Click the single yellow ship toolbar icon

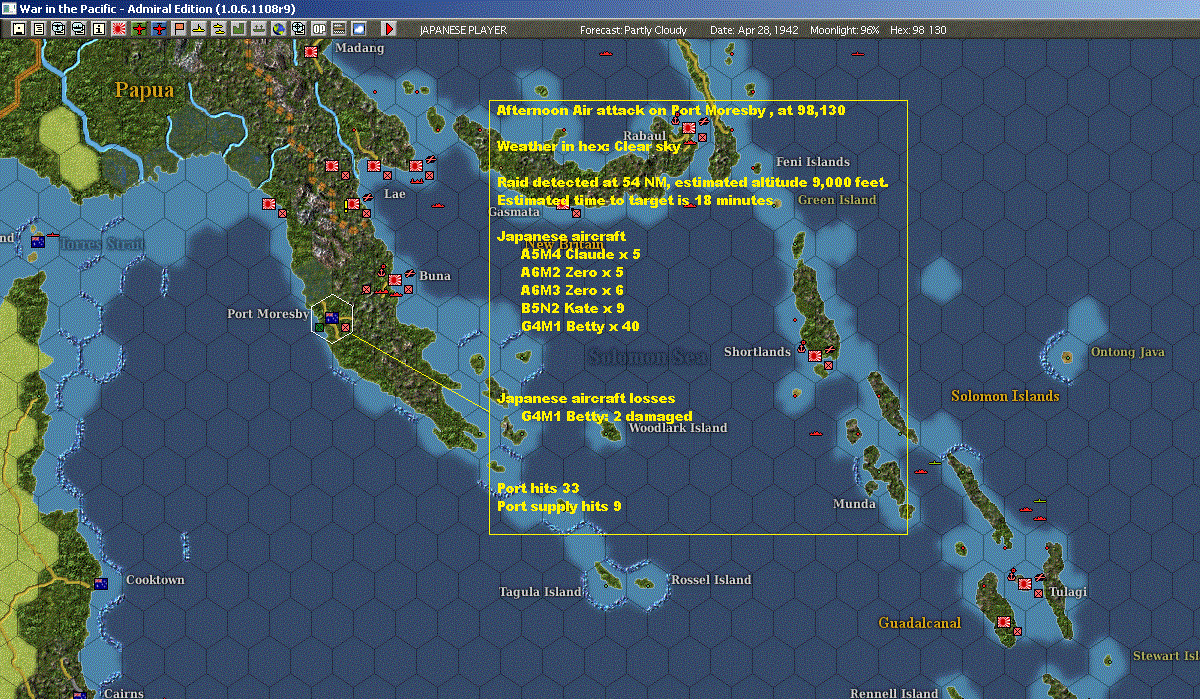pos(198,29)
